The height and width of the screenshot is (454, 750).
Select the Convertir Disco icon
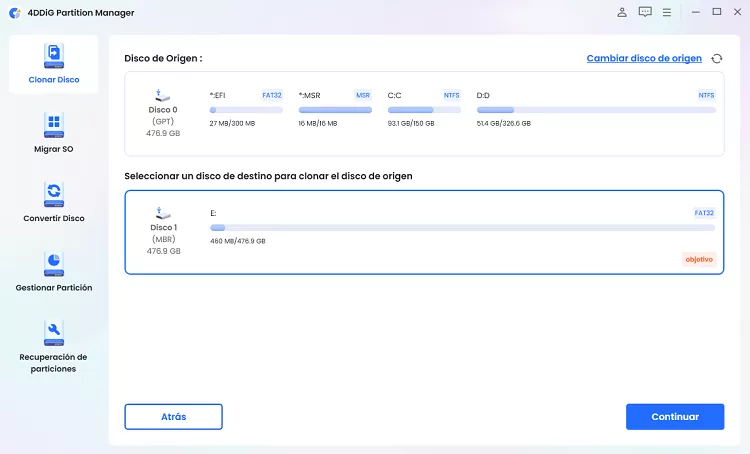[54, 194]
